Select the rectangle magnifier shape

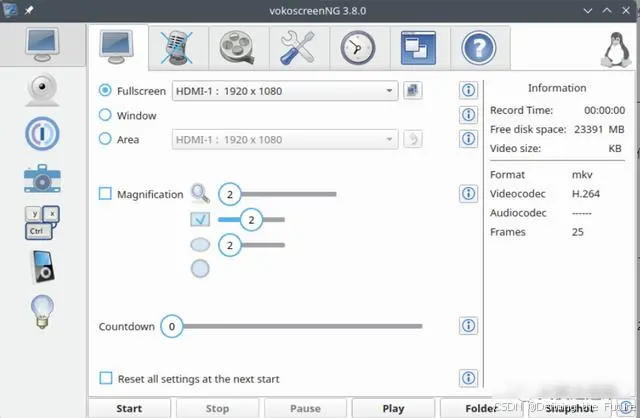(200, 220)
